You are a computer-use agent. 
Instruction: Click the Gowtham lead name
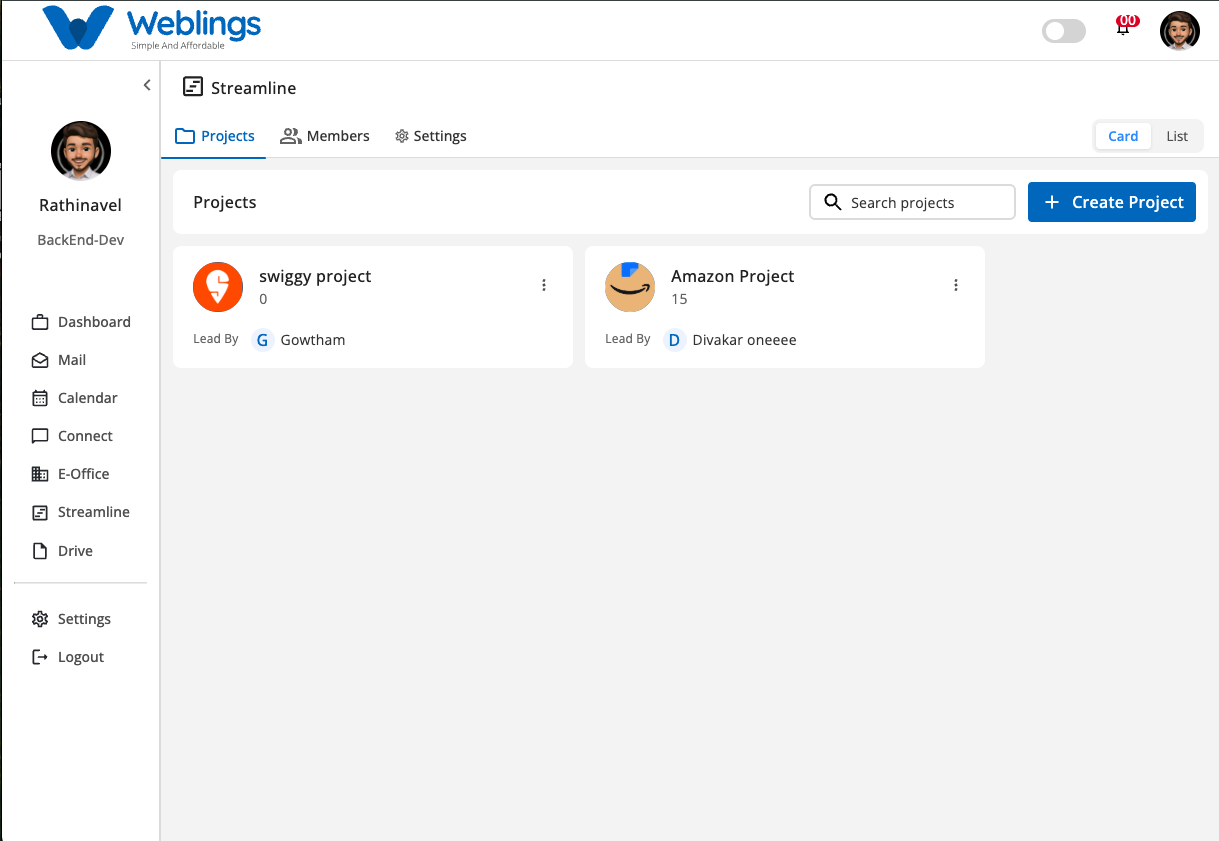pyautogui.click(x=313, y=340)
